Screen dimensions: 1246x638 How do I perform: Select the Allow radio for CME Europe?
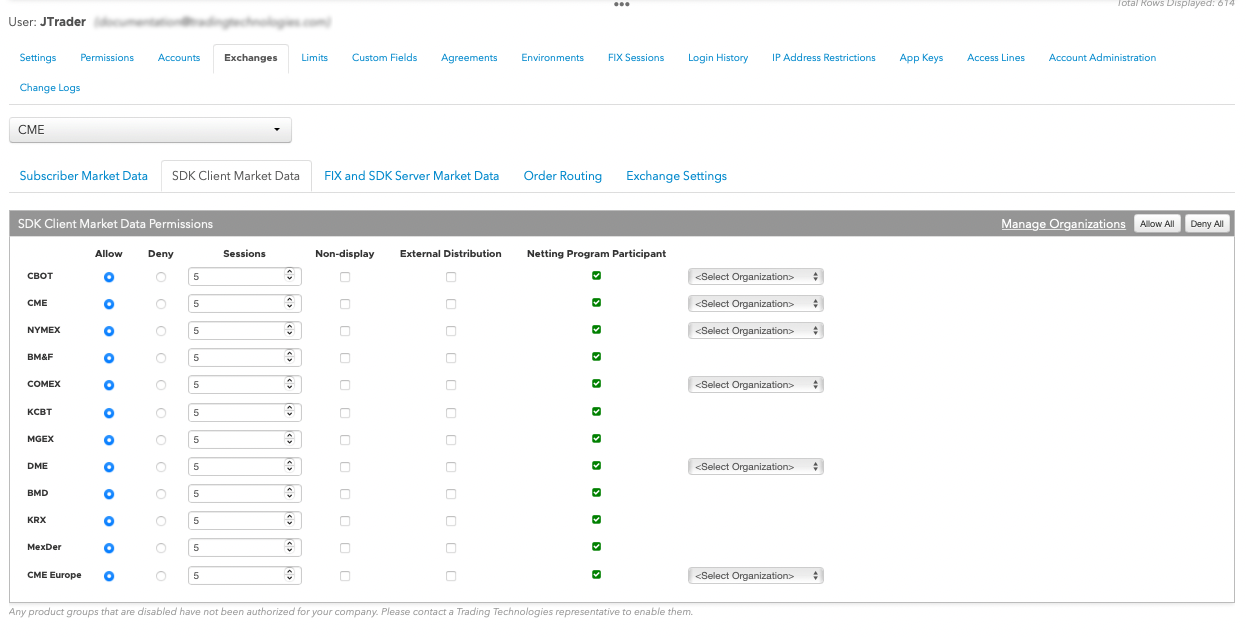tap(109, 576)
